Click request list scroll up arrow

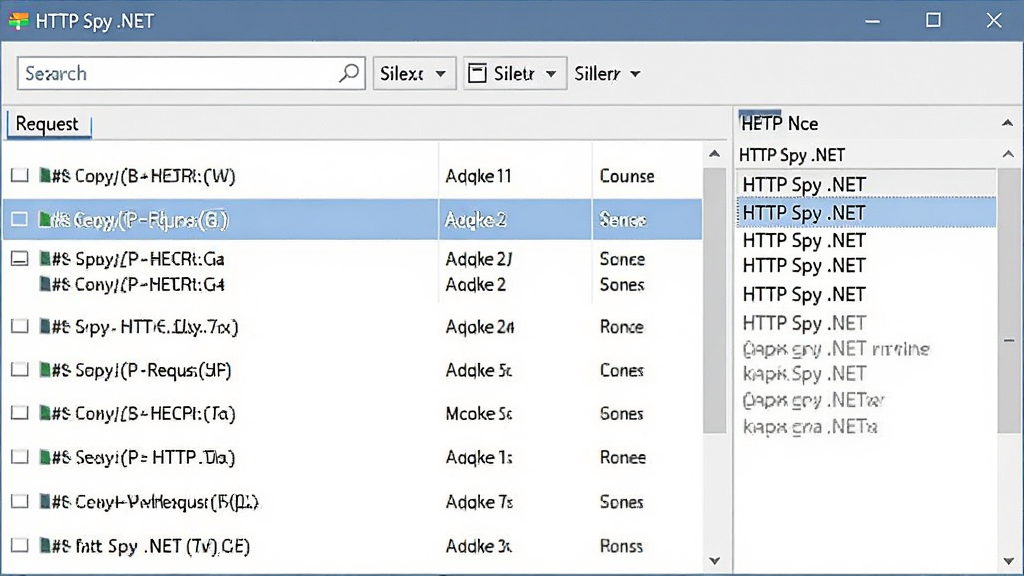714,154
